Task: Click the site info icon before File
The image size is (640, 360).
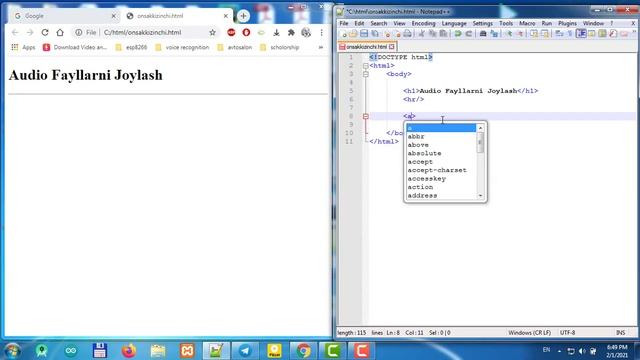Action: click(78, 32)
